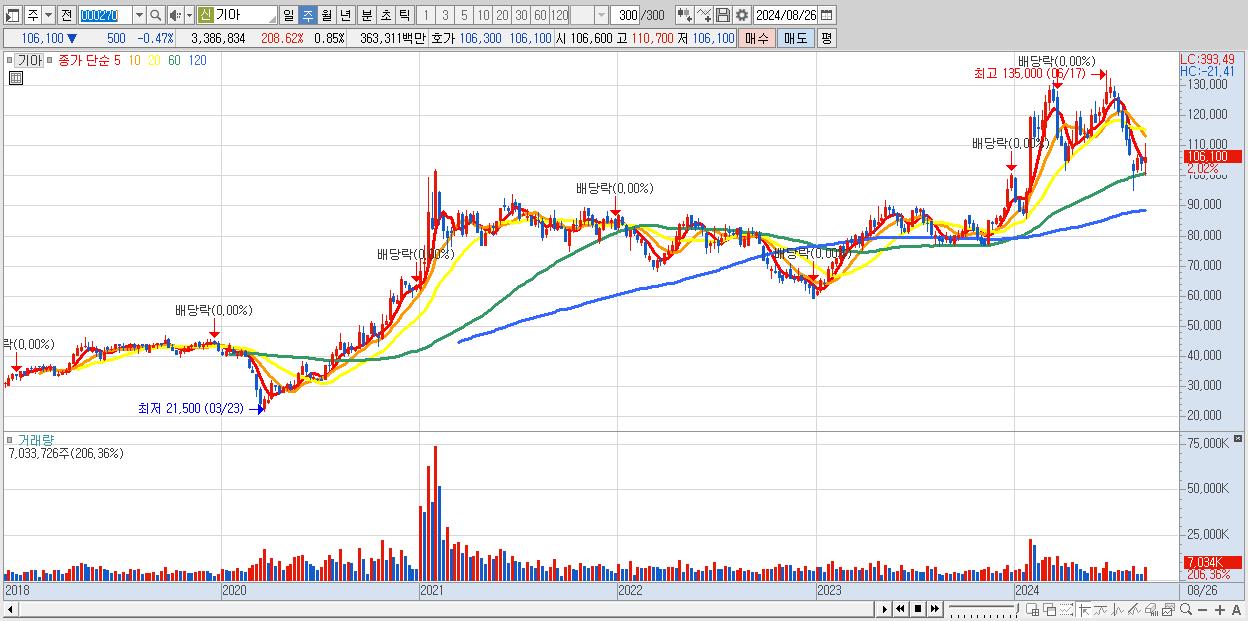Select the monthly 월 period toggle
1248x621 pixels.
[x=326, y=15]
